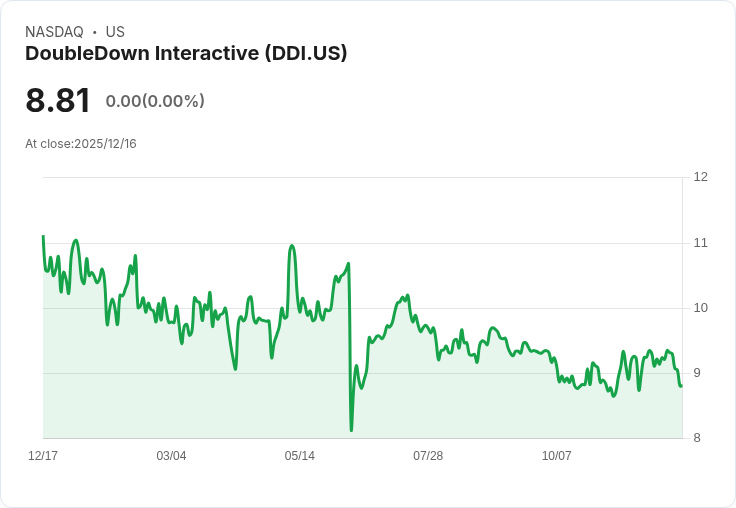Inspect the chart line's starting point
The width and height of the screenshot is (736, 508).
44,236
